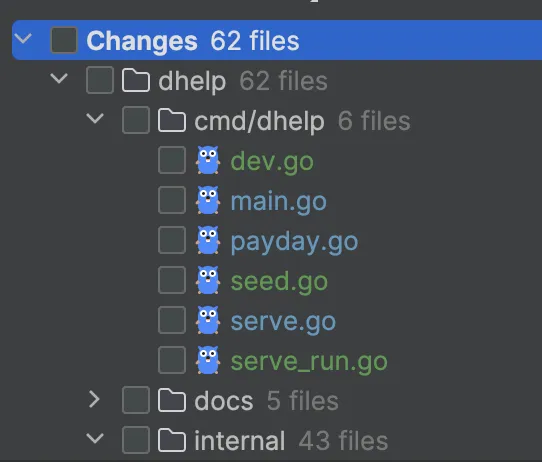Click the gopher icon beside seed.go
The width and height of the screenshot is (542, 462).
pyautogui.click(x=208, y=281)
